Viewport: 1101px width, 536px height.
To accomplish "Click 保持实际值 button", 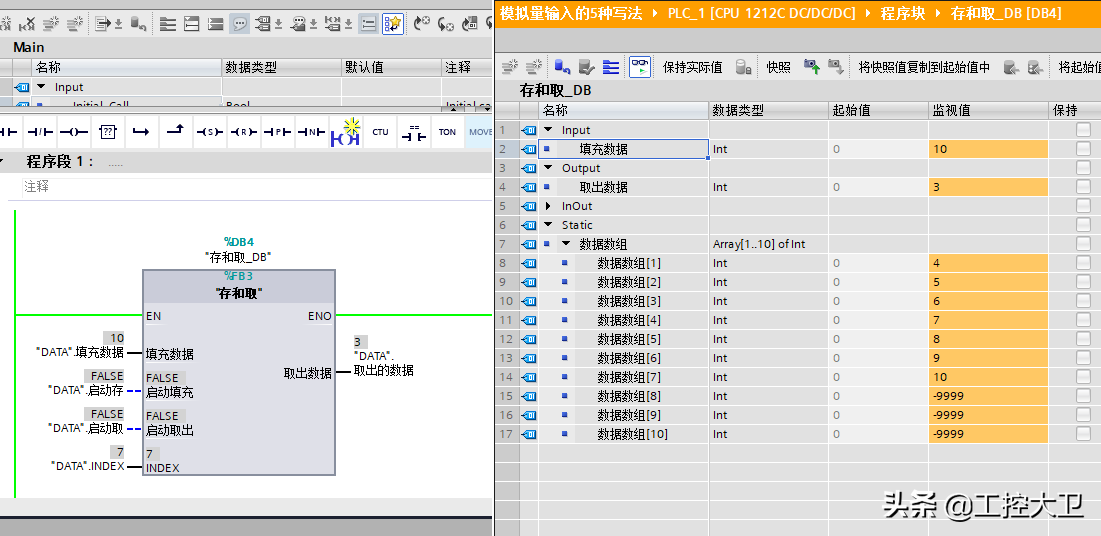I will coord(692,67).
